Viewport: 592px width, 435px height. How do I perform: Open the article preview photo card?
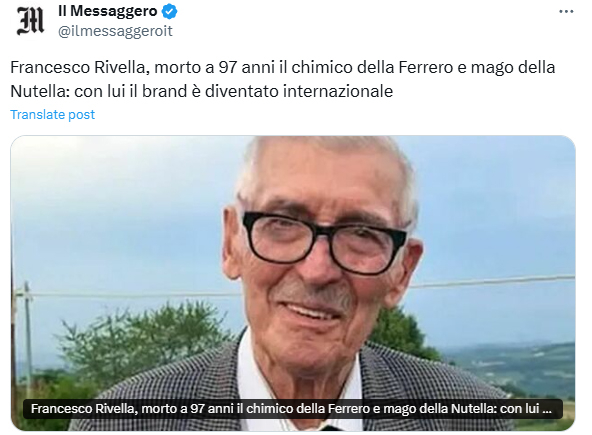point(293,283)
